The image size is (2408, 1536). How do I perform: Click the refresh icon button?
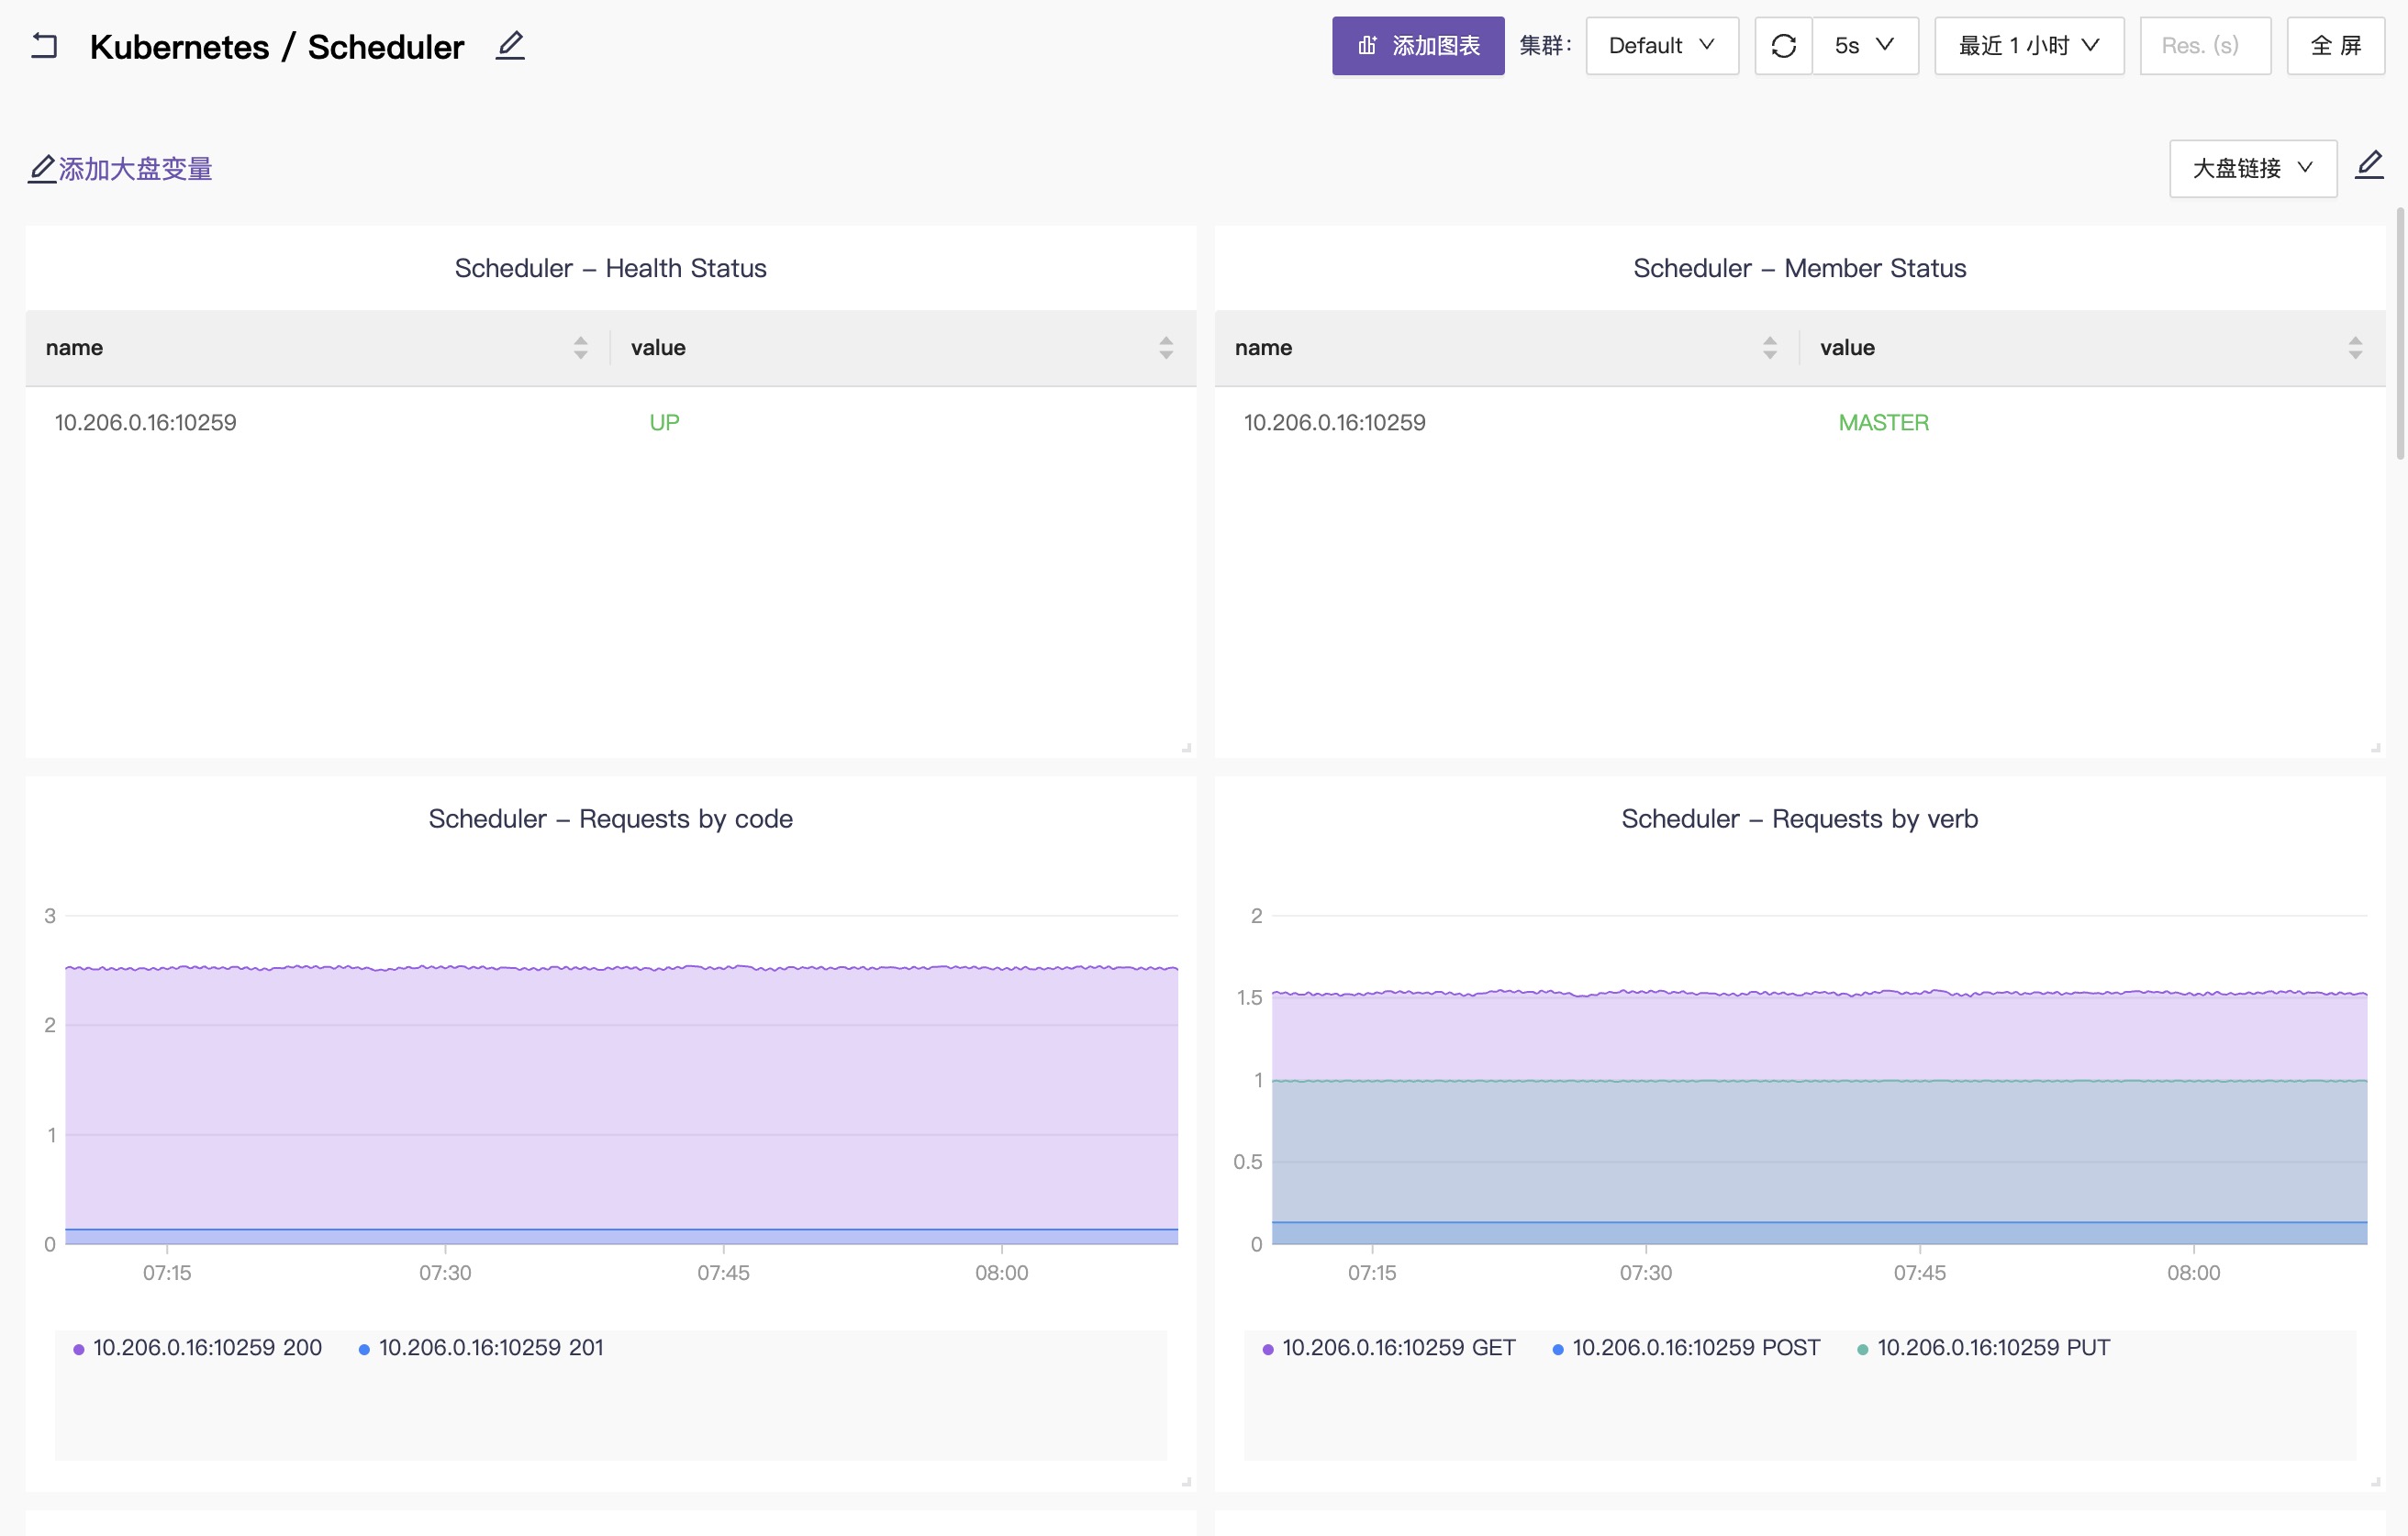pyautogui.click(x=1783, y=46)
